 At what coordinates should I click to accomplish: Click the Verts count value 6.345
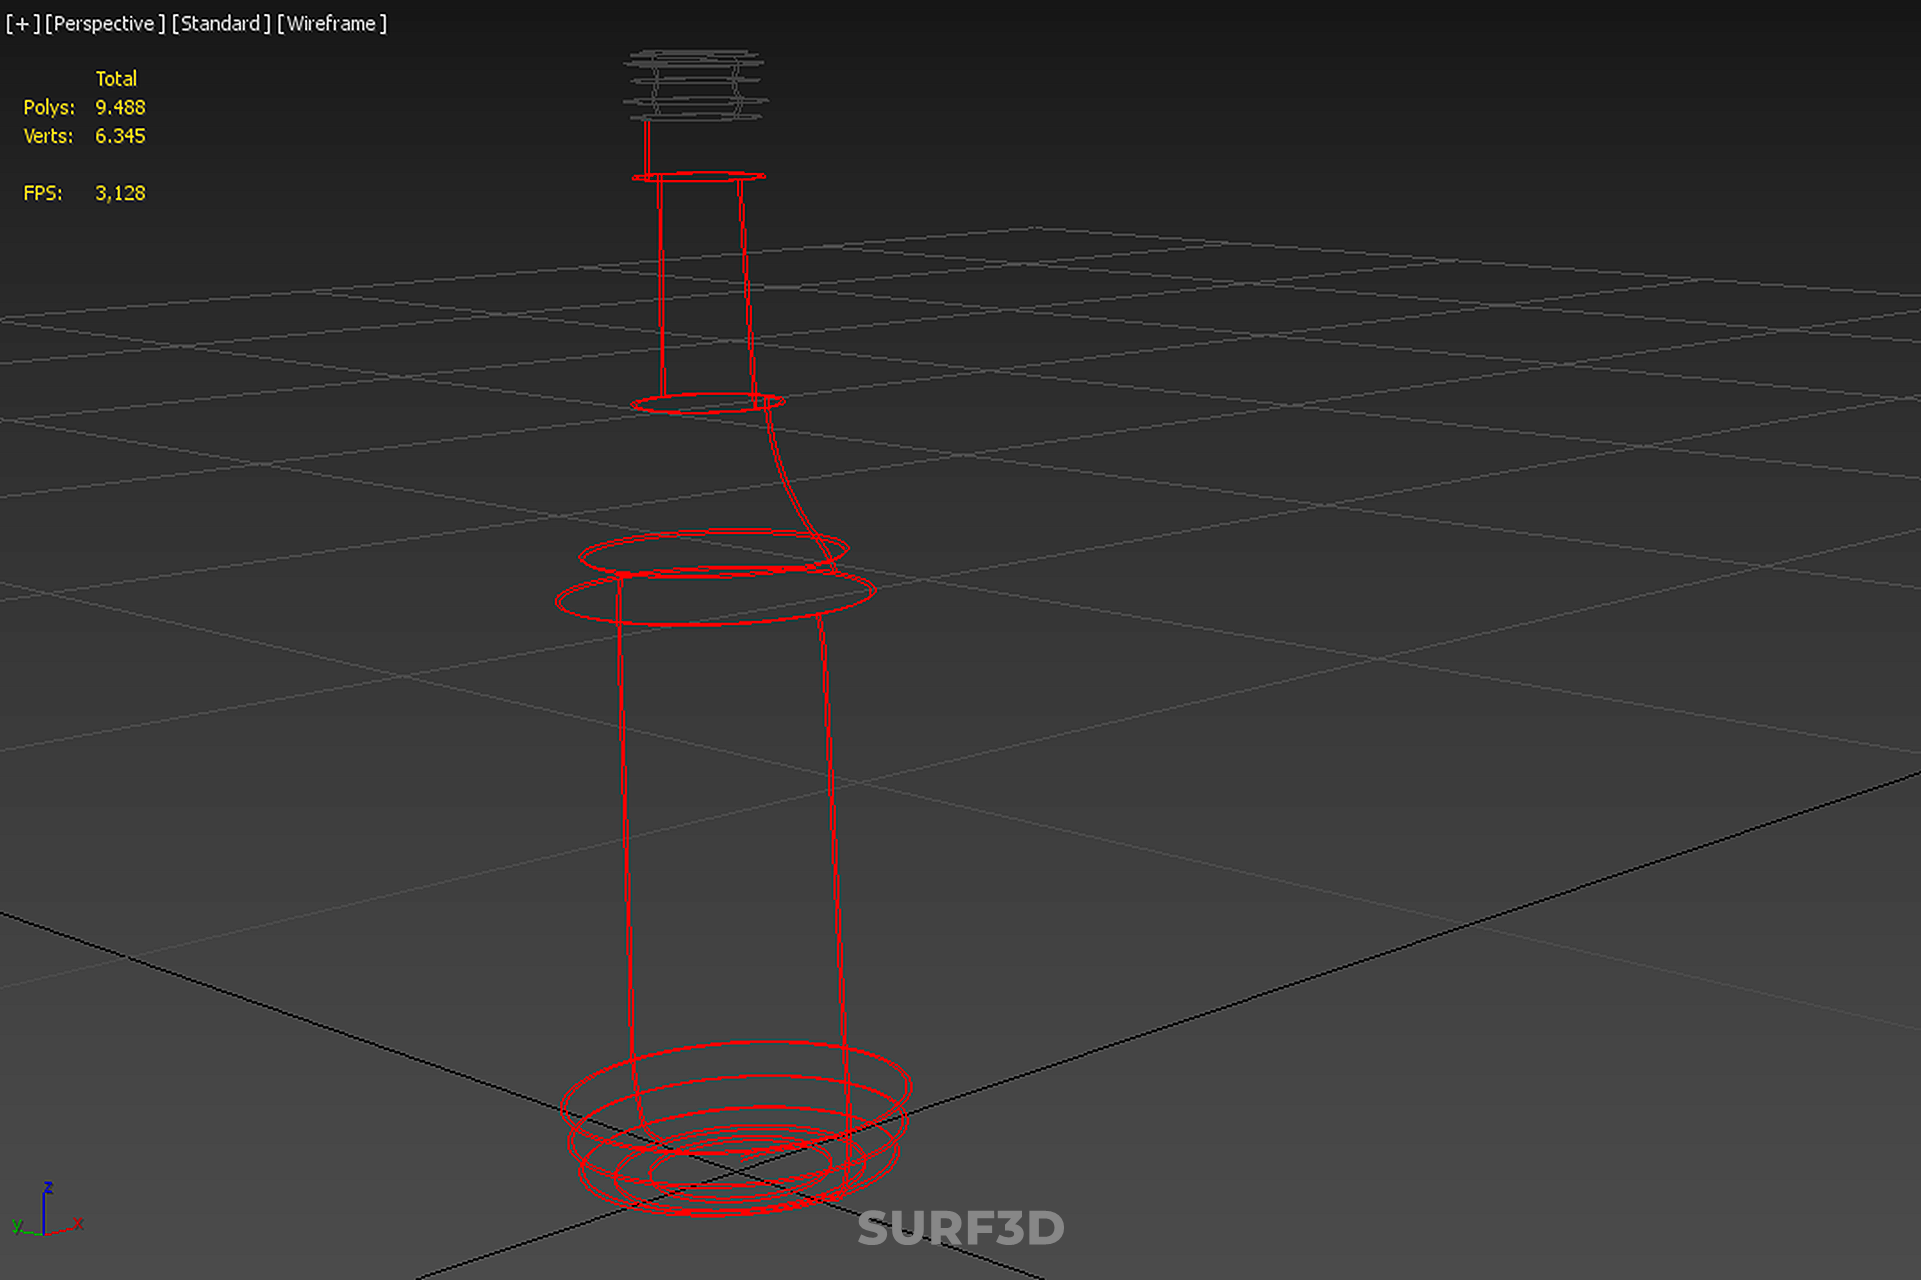[x=120, y=136]
